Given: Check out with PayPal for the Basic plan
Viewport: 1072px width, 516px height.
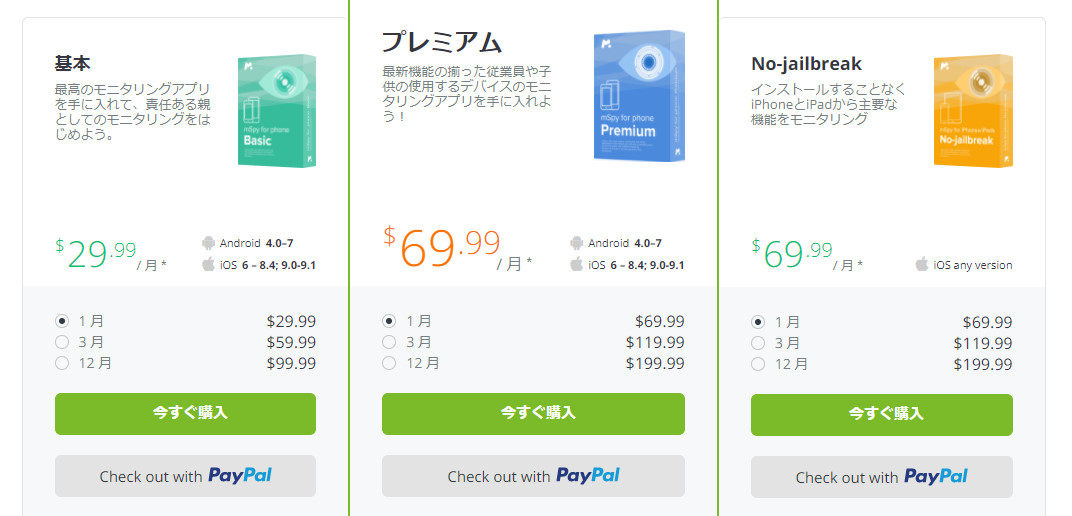Looking at the screenshot, I should click(x=185, y=476).
